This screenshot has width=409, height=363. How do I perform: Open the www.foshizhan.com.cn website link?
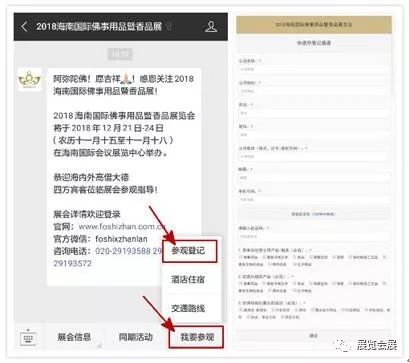(x=122, y=227)
